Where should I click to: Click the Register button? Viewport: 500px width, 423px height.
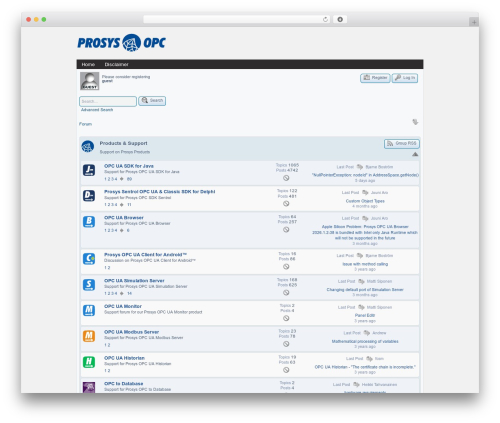pyautogui.click(x=375, y=78)
